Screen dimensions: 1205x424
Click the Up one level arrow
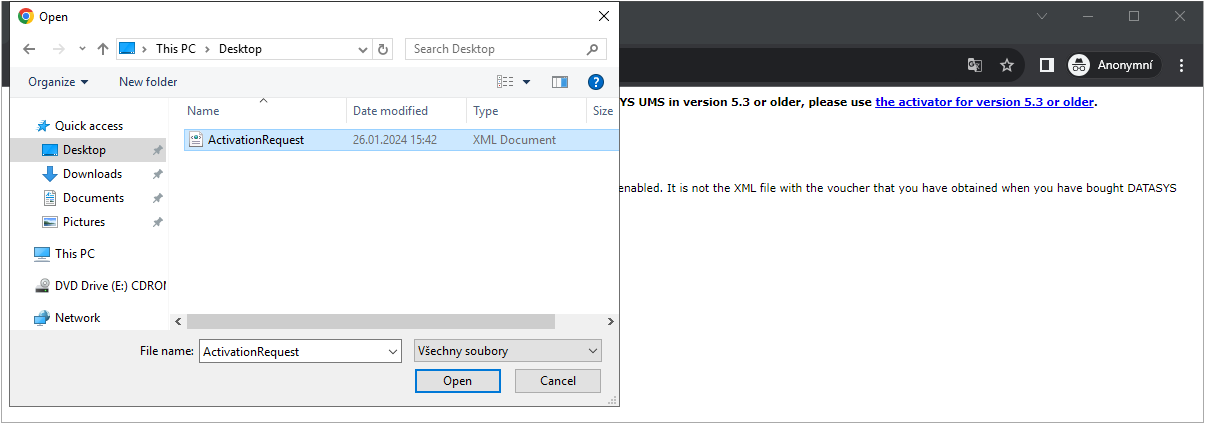(x=103, y=49)
